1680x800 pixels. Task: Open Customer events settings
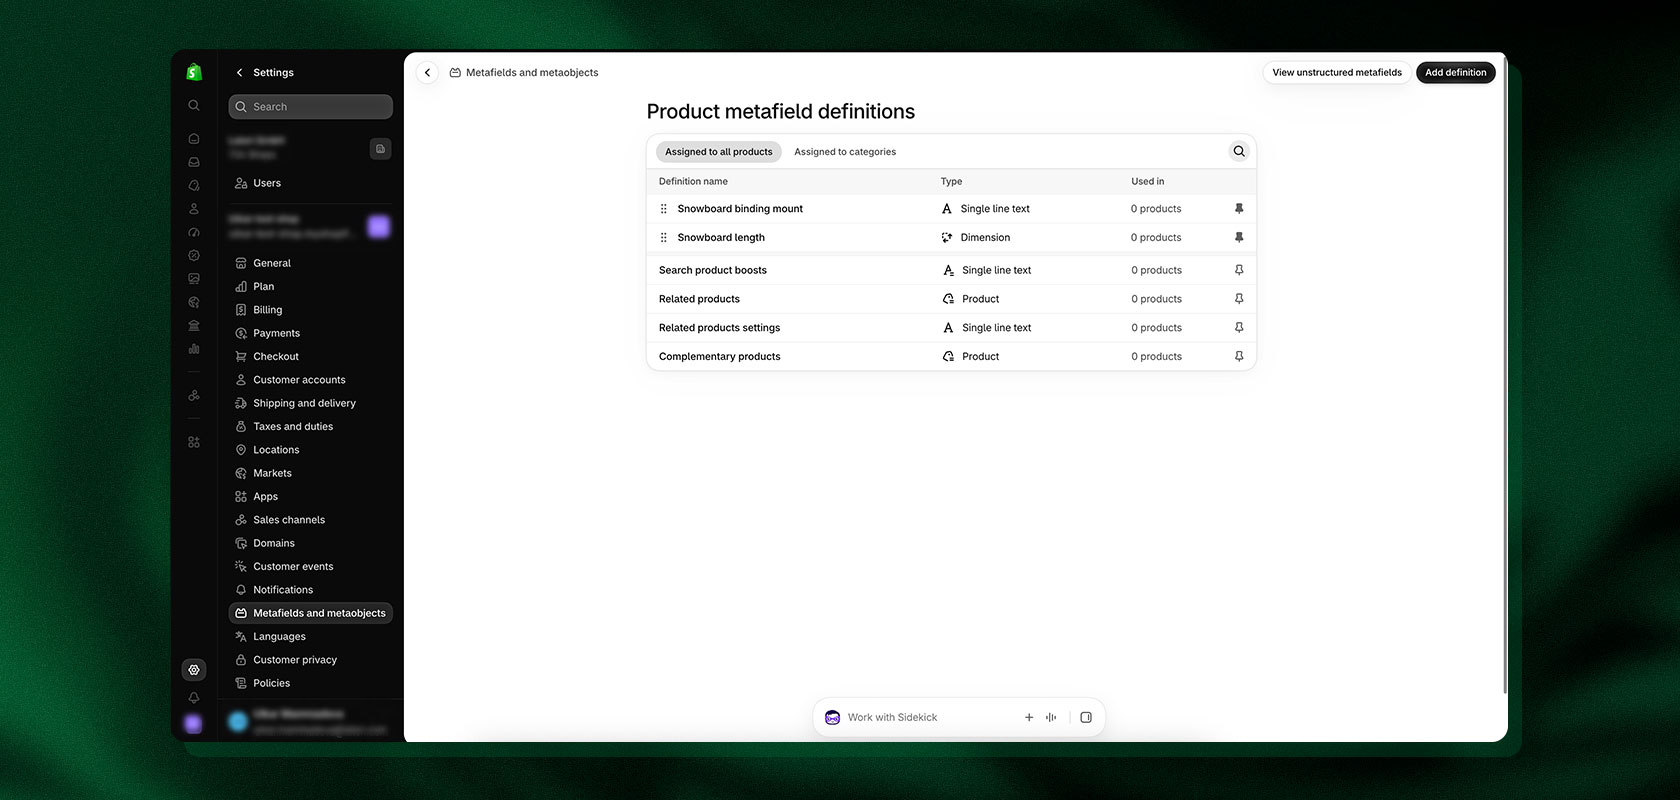click(310, 566)
